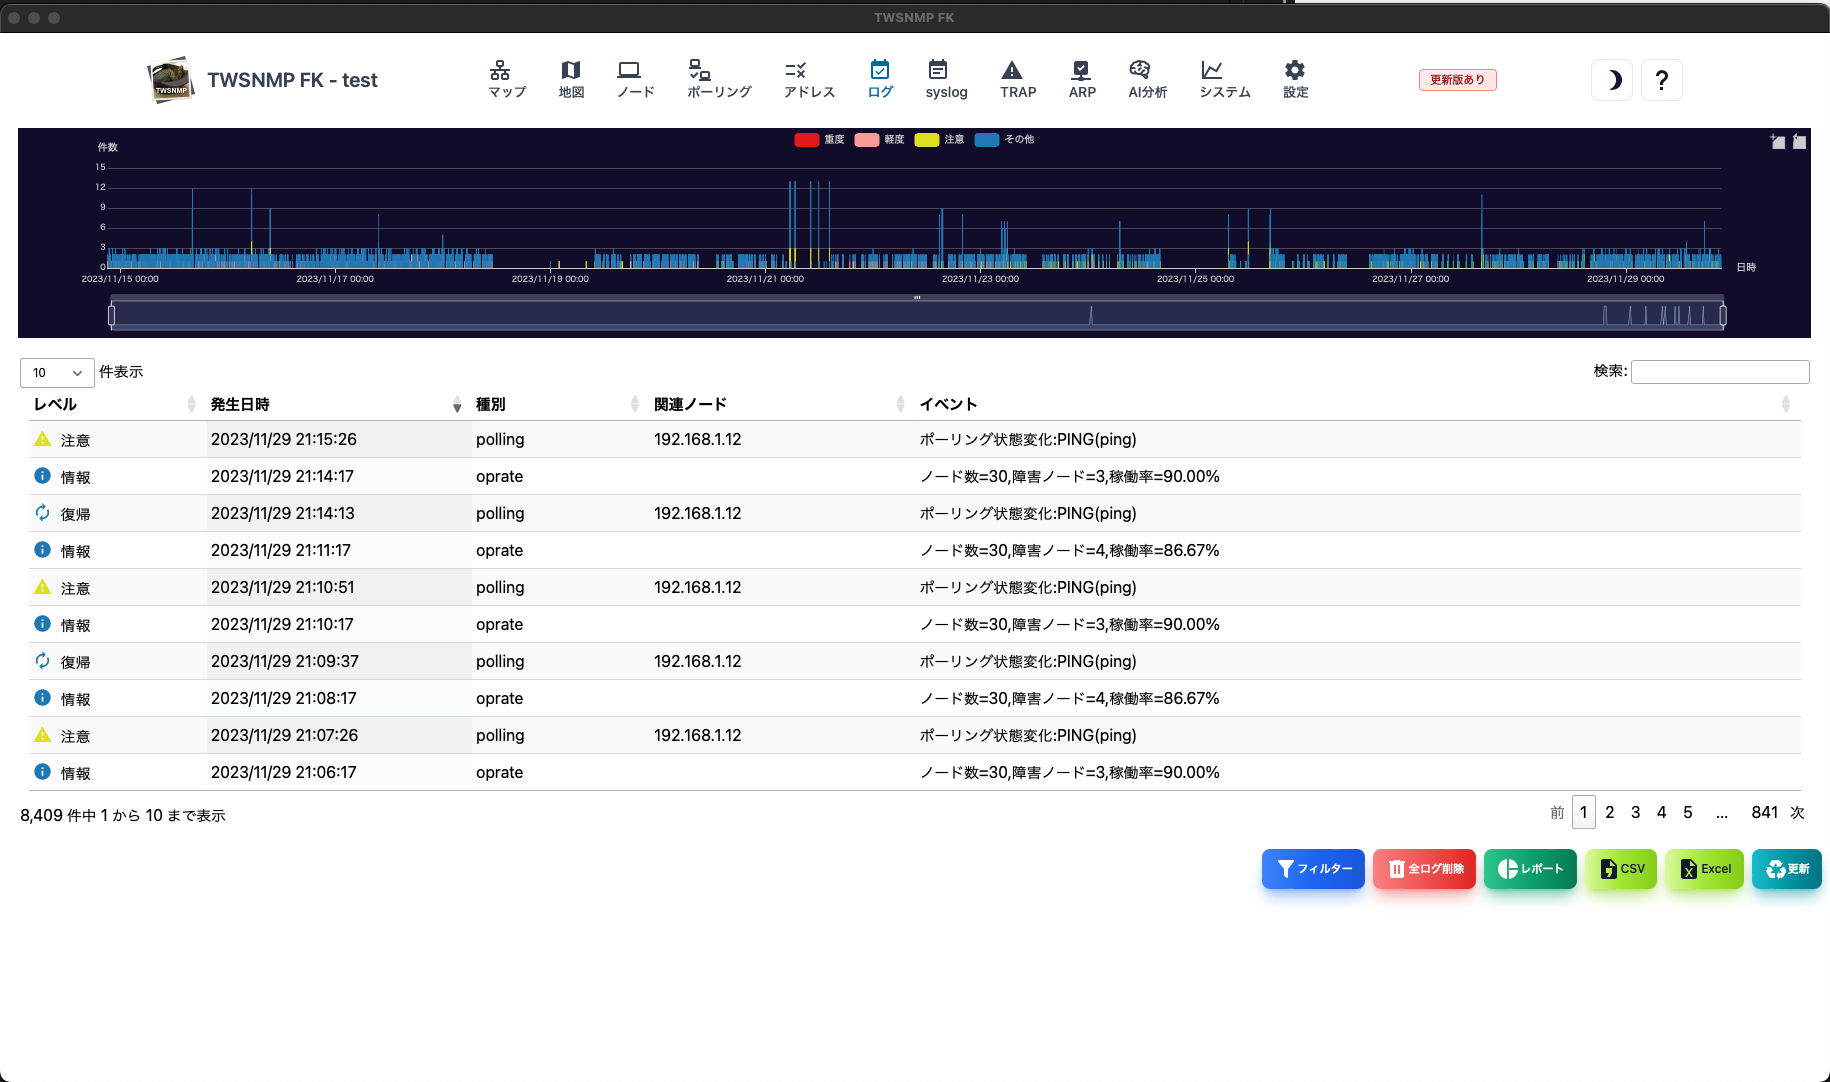Click the フィルター filter button
This screenshot has height=1082, width=1830.
1313,869
